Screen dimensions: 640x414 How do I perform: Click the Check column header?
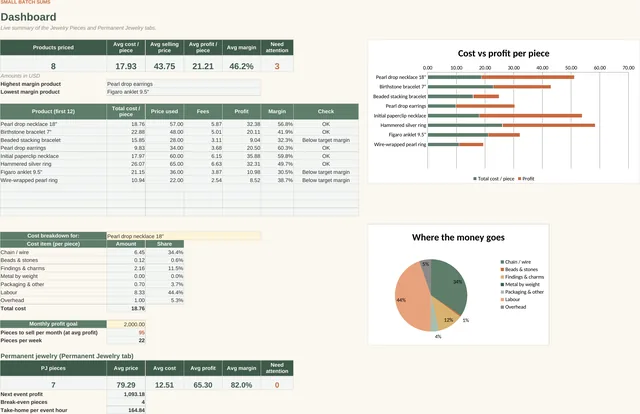pos(326,111)
